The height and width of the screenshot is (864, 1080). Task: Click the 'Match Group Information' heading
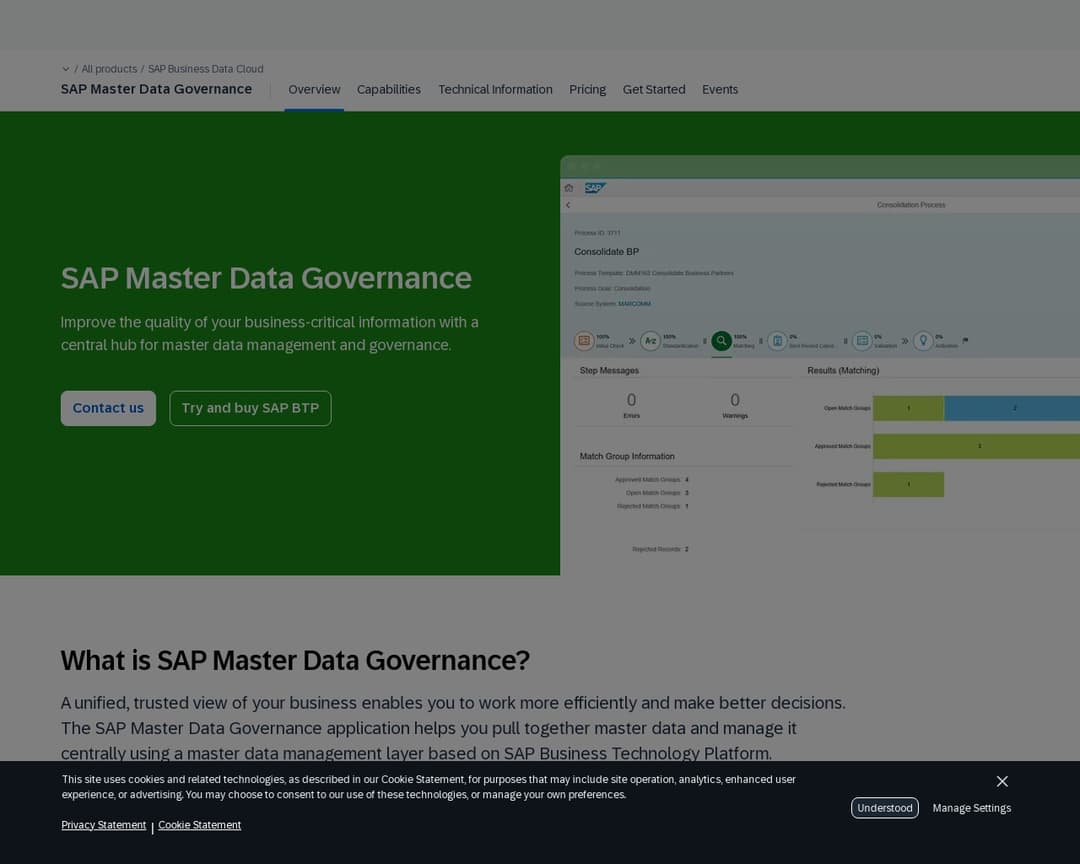click(627, 456)
